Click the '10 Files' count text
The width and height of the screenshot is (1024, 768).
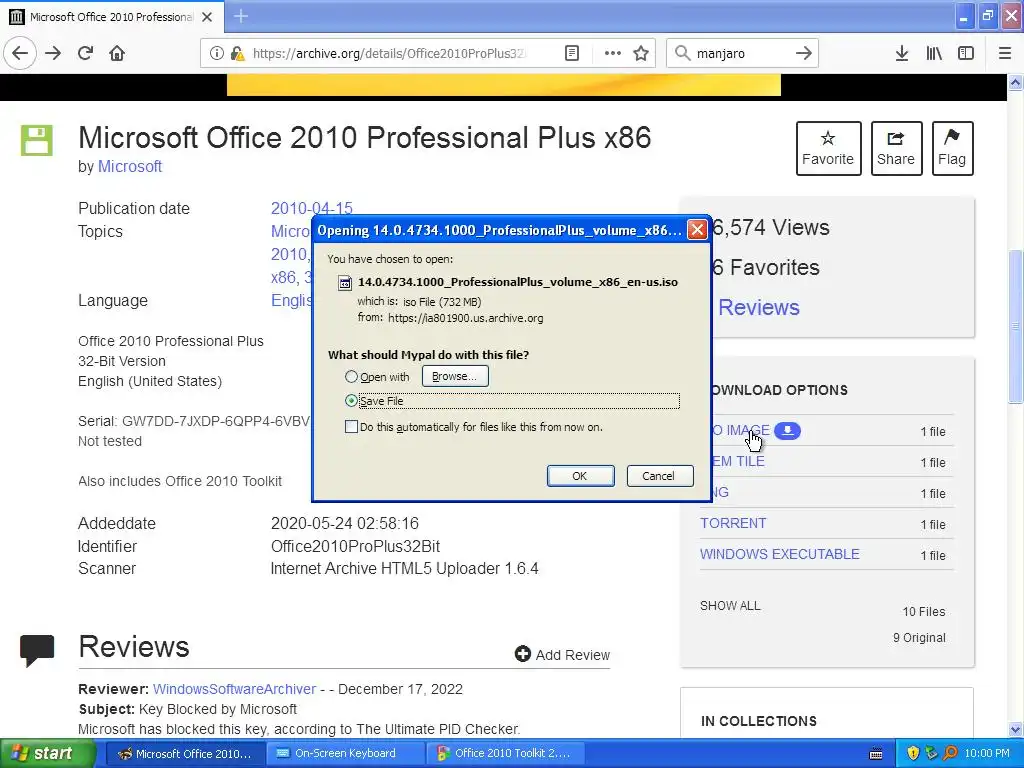(x=923, y=612)
